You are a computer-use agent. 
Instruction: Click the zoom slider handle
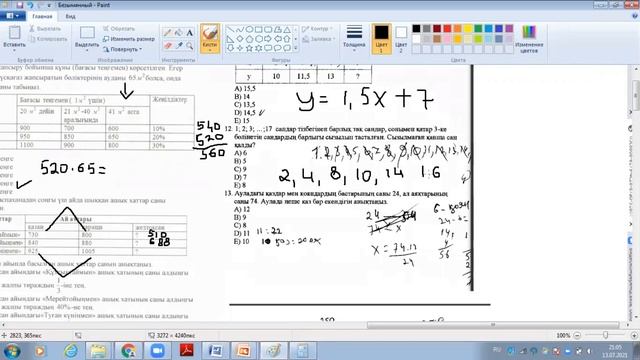pyautogui.click(x=606, y=335)
